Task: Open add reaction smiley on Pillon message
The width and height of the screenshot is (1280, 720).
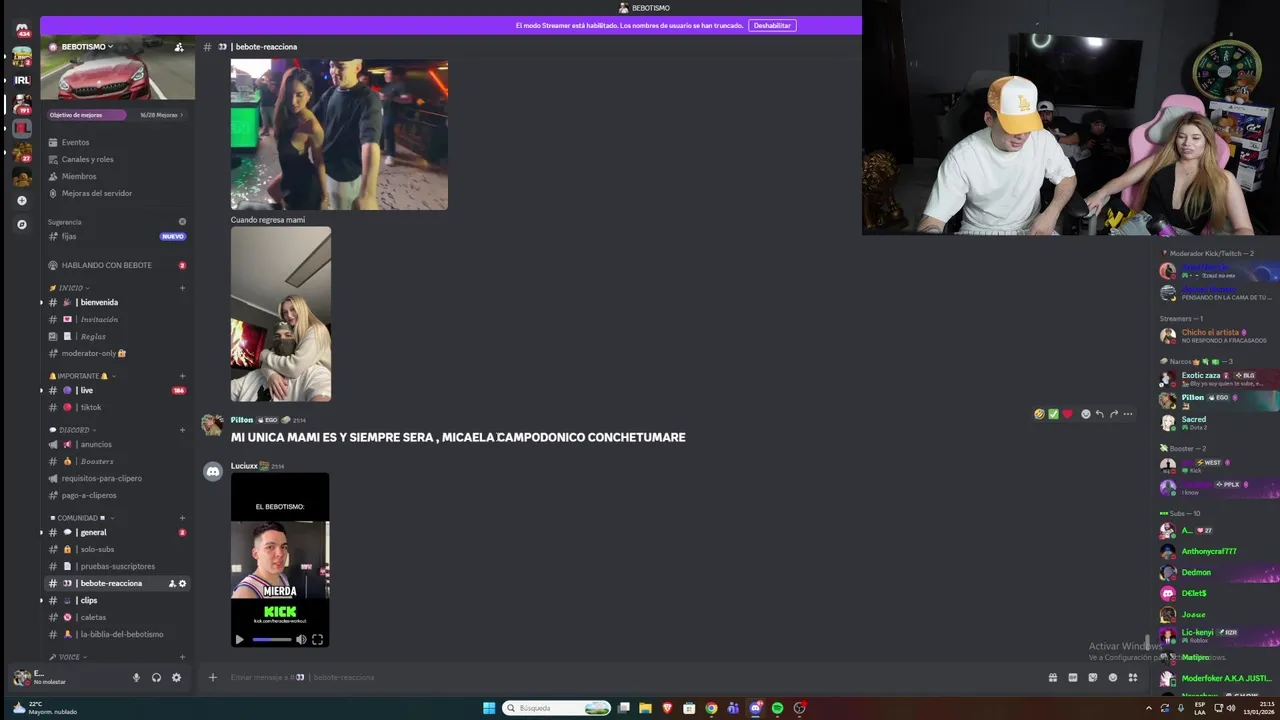Action: click(1085, 414)
